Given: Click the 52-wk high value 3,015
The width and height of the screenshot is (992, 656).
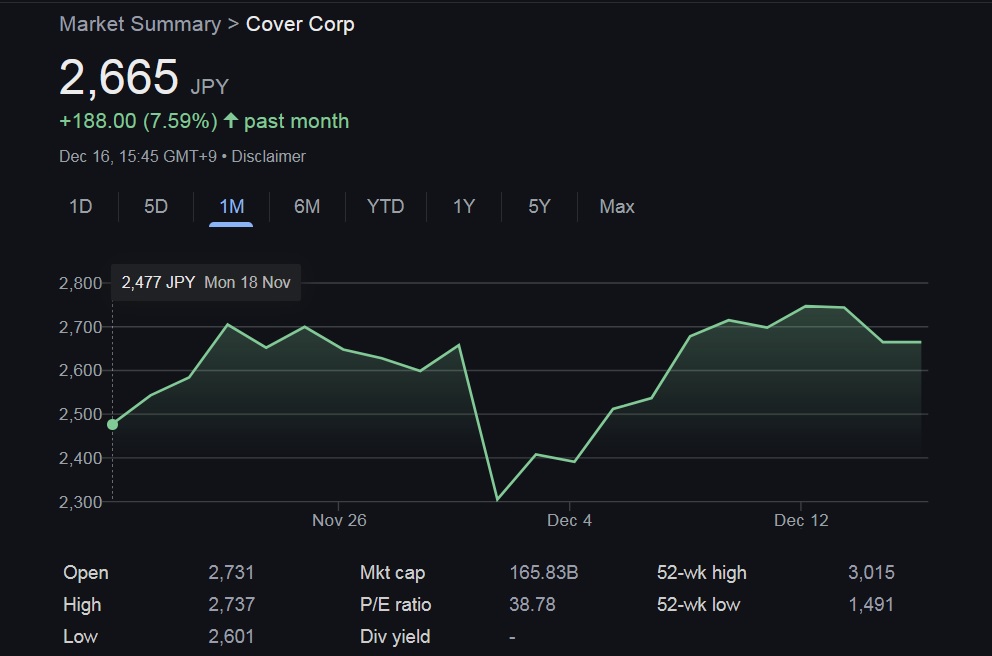Looking at the screenshot, I should 871,572.
